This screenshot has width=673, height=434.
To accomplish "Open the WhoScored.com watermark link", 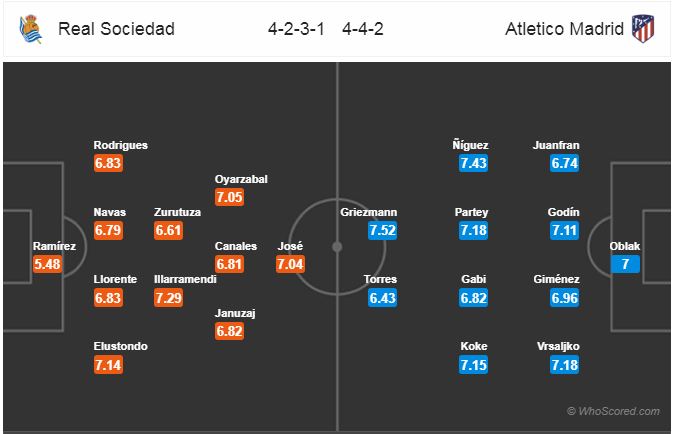I will point(612,411).
